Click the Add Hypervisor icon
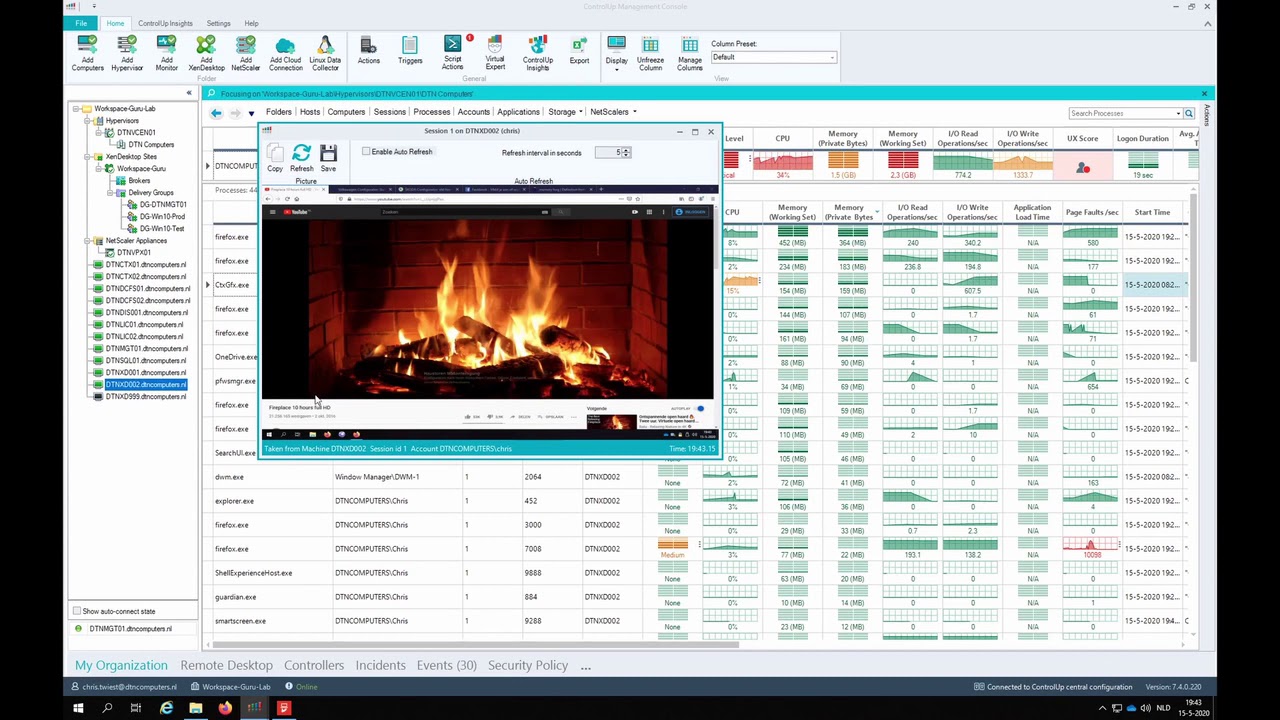This screenshot has height=720, width=1280. point(127,53)
